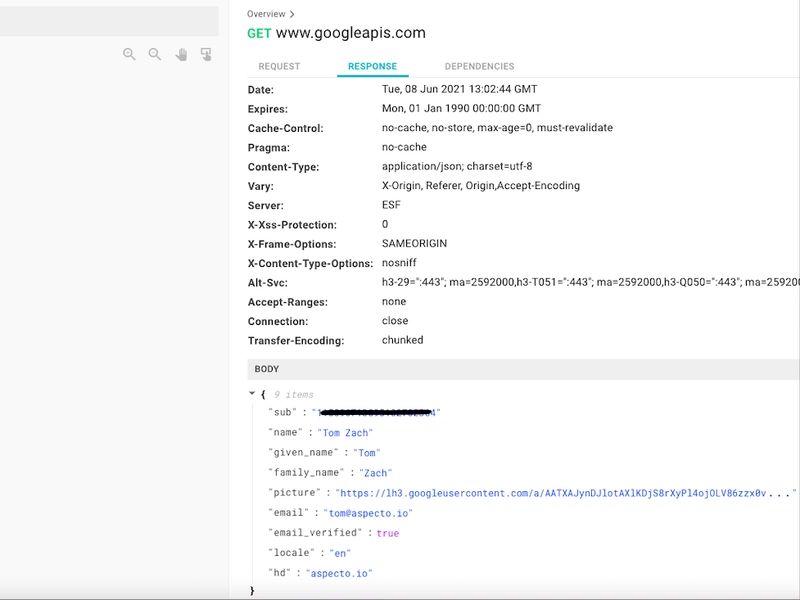Click the X-Xss-Protection value 0

click(385, 224)
